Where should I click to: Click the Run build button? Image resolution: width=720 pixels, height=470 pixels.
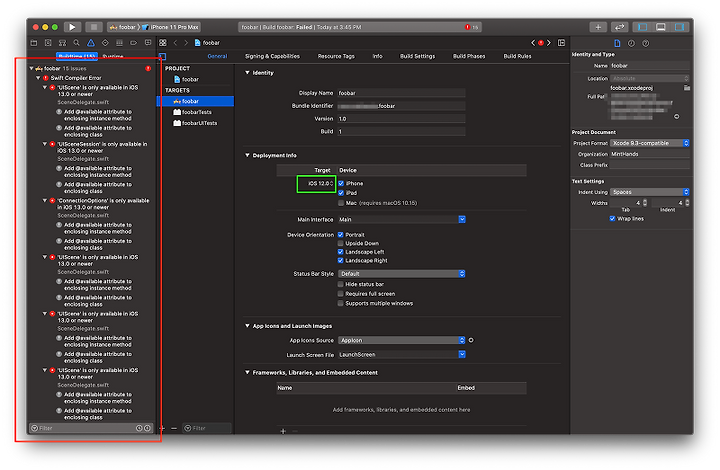[72, 27]
